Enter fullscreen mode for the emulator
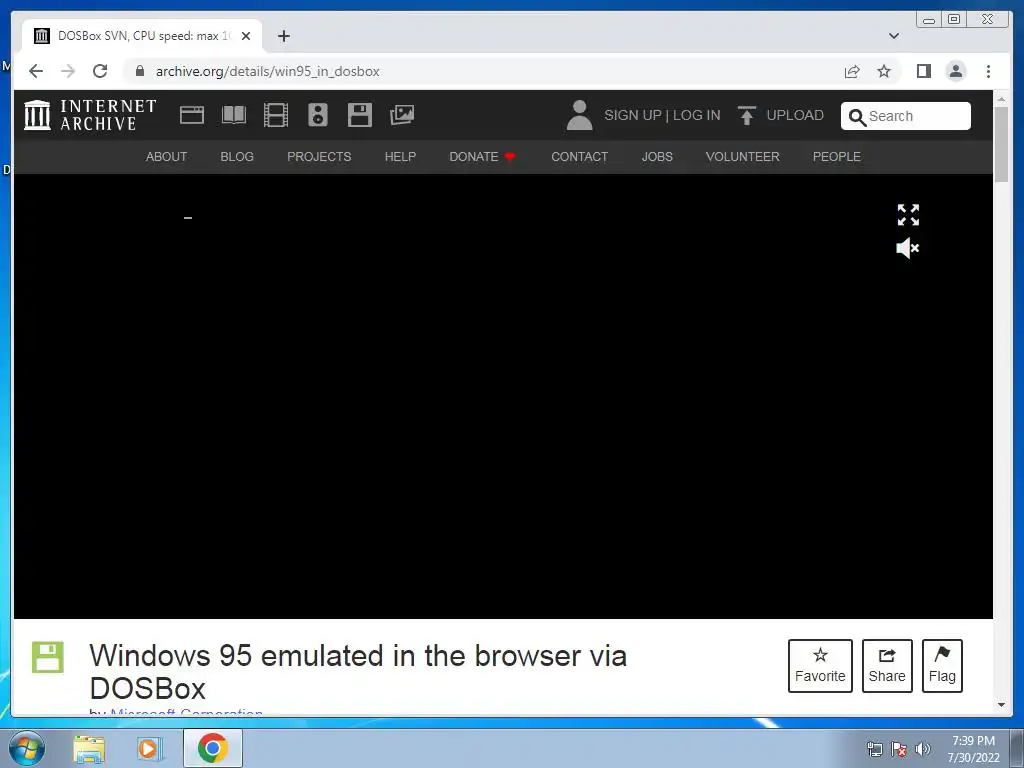1024x768 pixels. point(908,215)
